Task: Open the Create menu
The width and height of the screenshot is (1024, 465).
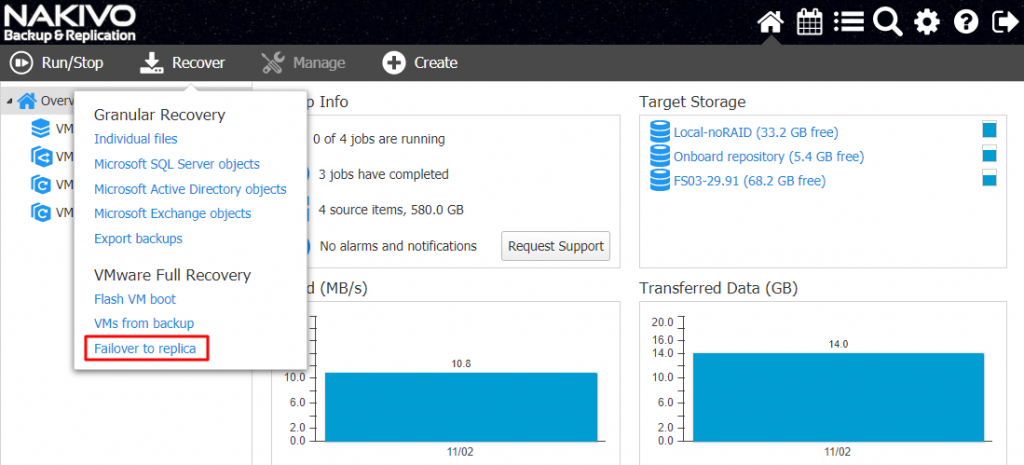Action: (420, 63)
